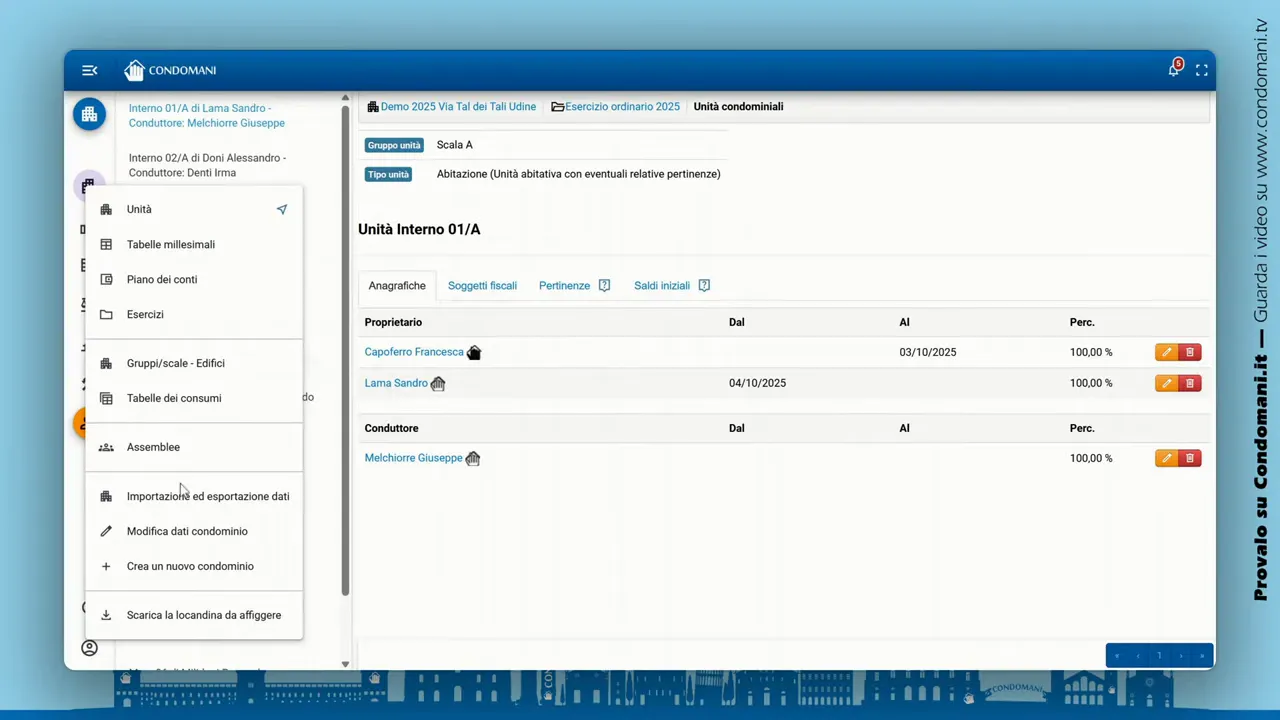The width and height of the screenshot is (1280, 720).
Task: Switch to Soggetti fiscali tab
Action: pyautogui.click(x=482, y=286)
